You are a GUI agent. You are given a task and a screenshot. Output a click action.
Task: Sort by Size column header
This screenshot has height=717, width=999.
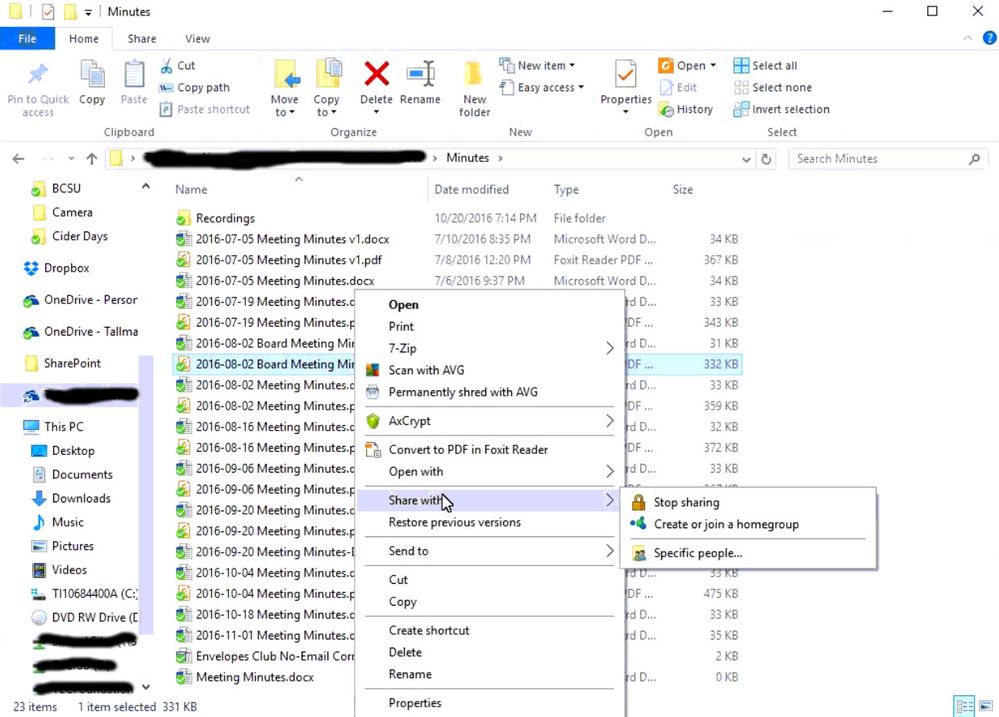pyautogui.click(x=682, y=189)
